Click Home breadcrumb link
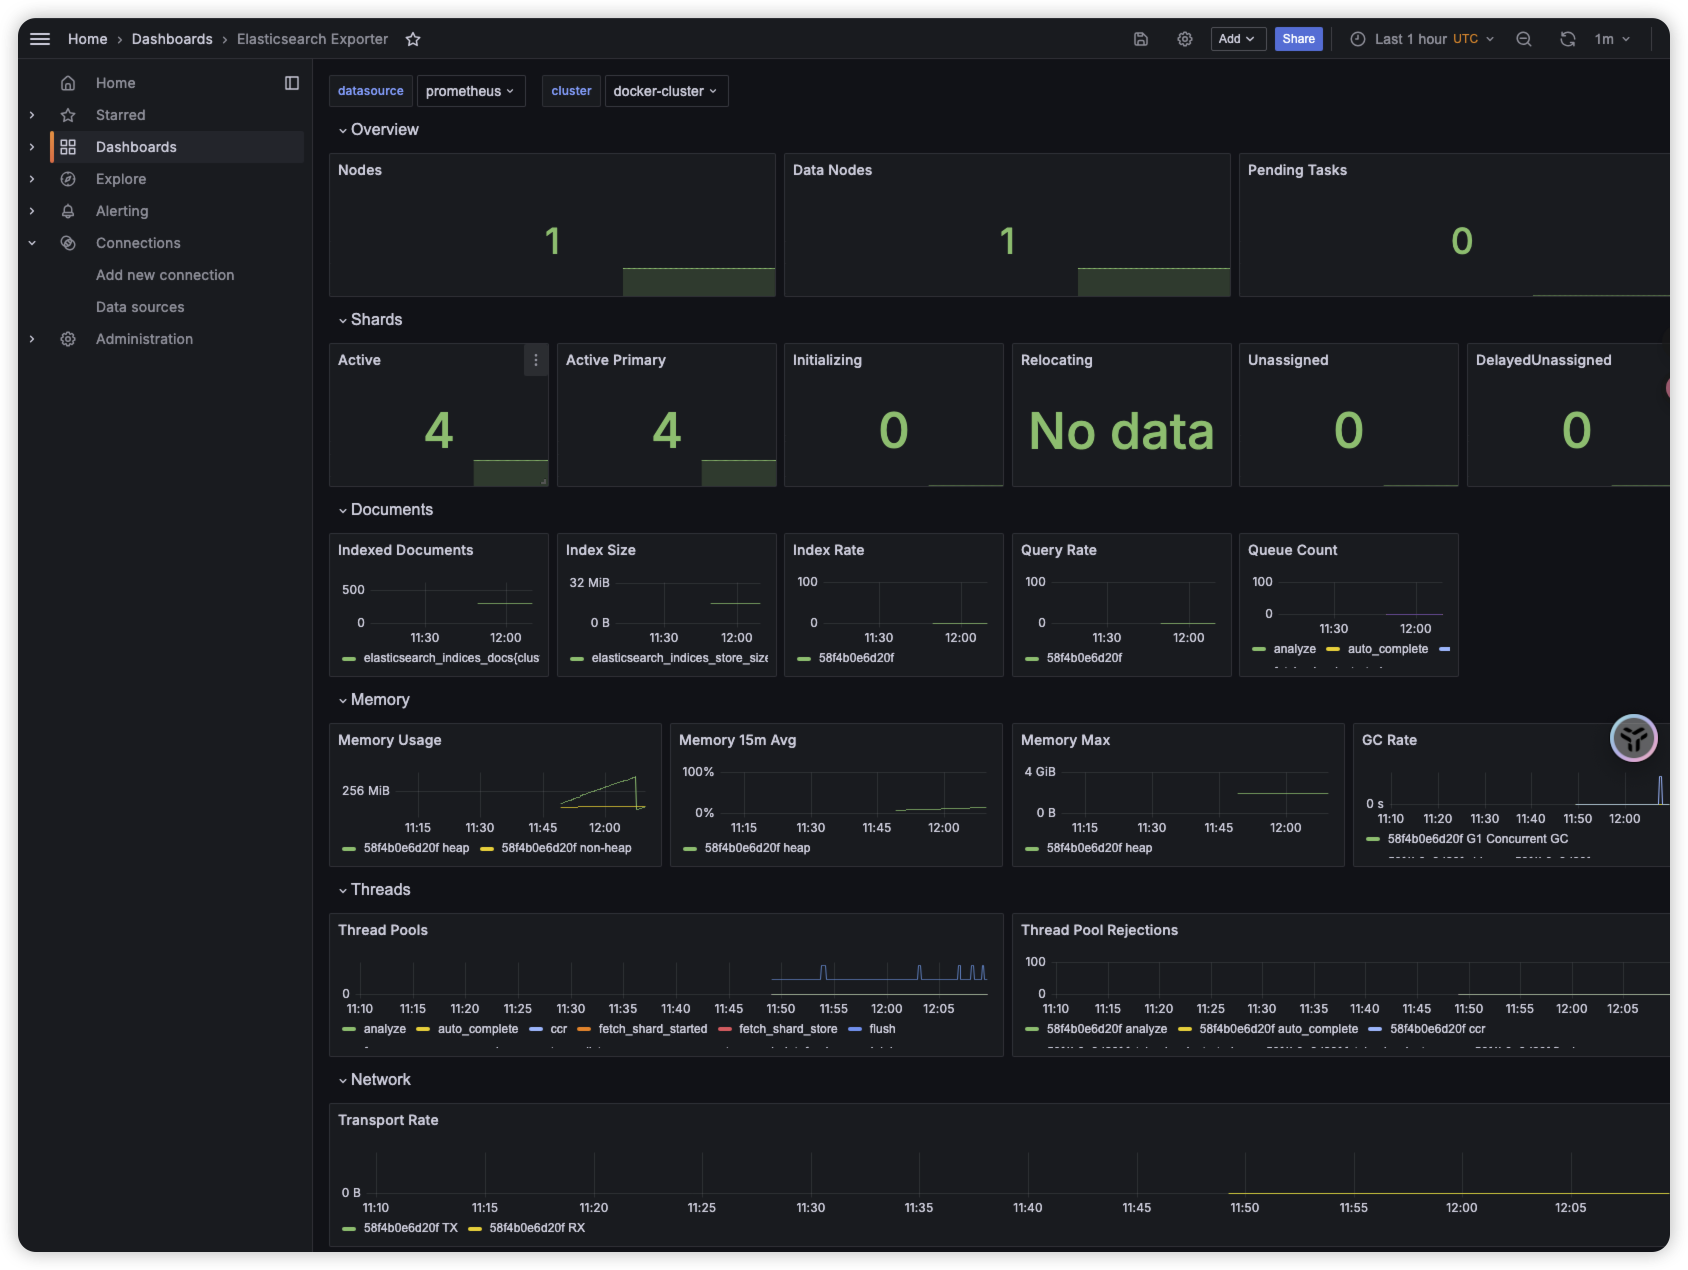The image size is (1688, 1270). tap(87, 39)
